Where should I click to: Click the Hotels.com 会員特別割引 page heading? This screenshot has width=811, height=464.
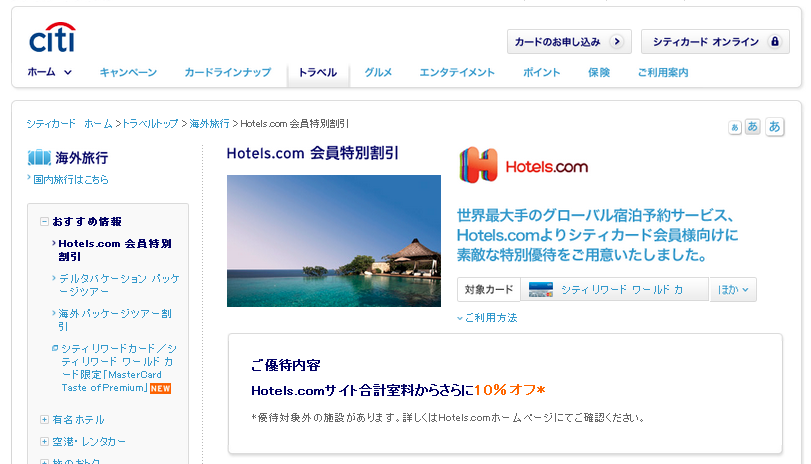pyautogui.click(x=312, y=153)
